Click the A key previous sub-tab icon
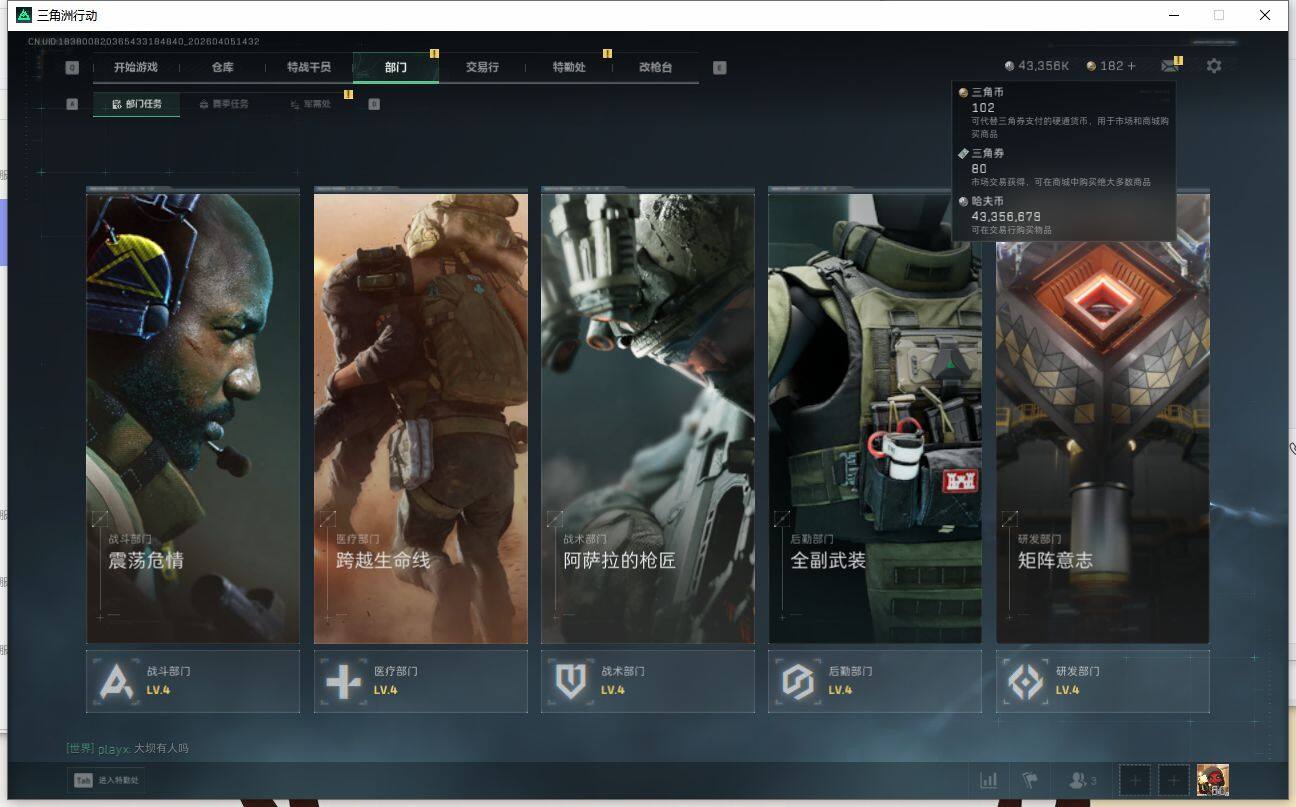The height and width of the screenshot is (807, 1296). coord(72,103)
